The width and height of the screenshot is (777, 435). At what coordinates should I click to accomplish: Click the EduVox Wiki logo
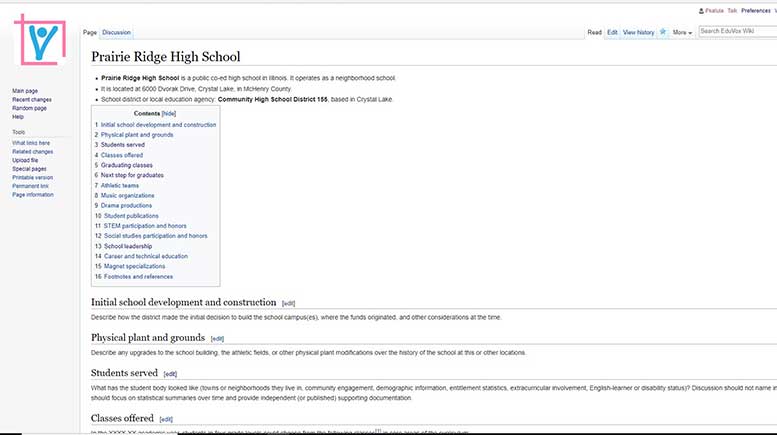click(x=42, y=42)
